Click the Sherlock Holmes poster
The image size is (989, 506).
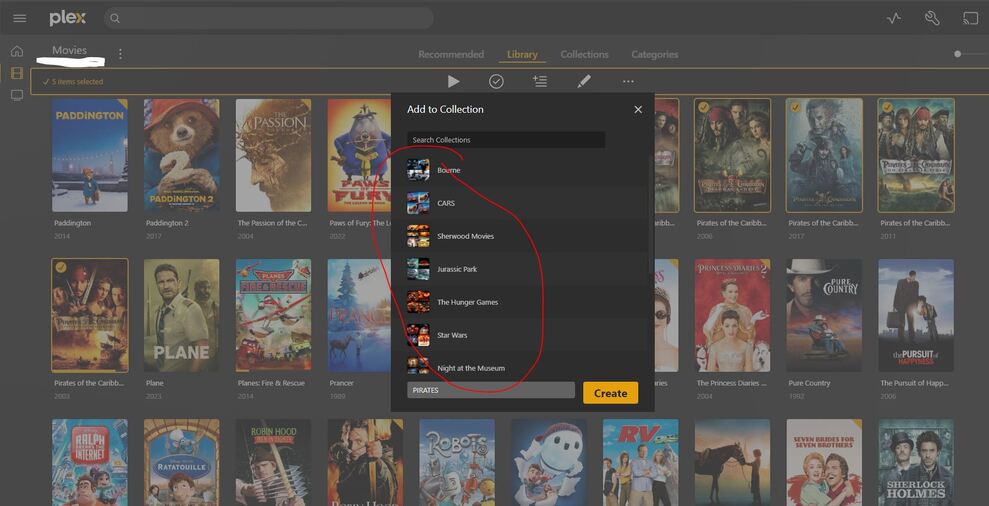(x=916, y=462)
